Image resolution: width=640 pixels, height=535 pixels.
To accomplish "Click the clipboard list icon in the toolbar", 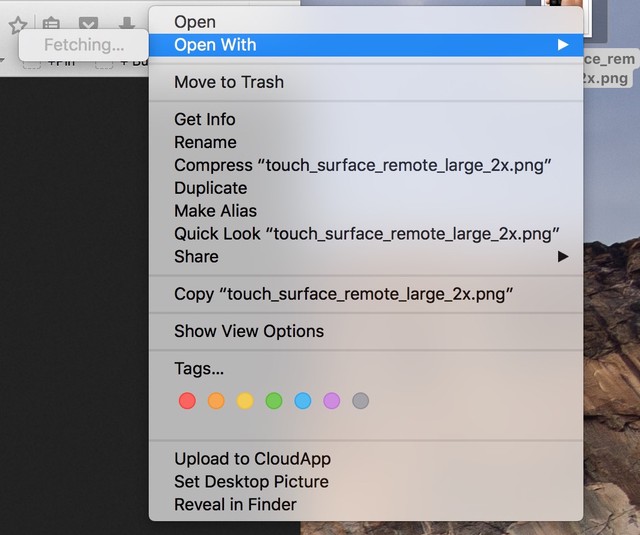I will coord(51,23).
